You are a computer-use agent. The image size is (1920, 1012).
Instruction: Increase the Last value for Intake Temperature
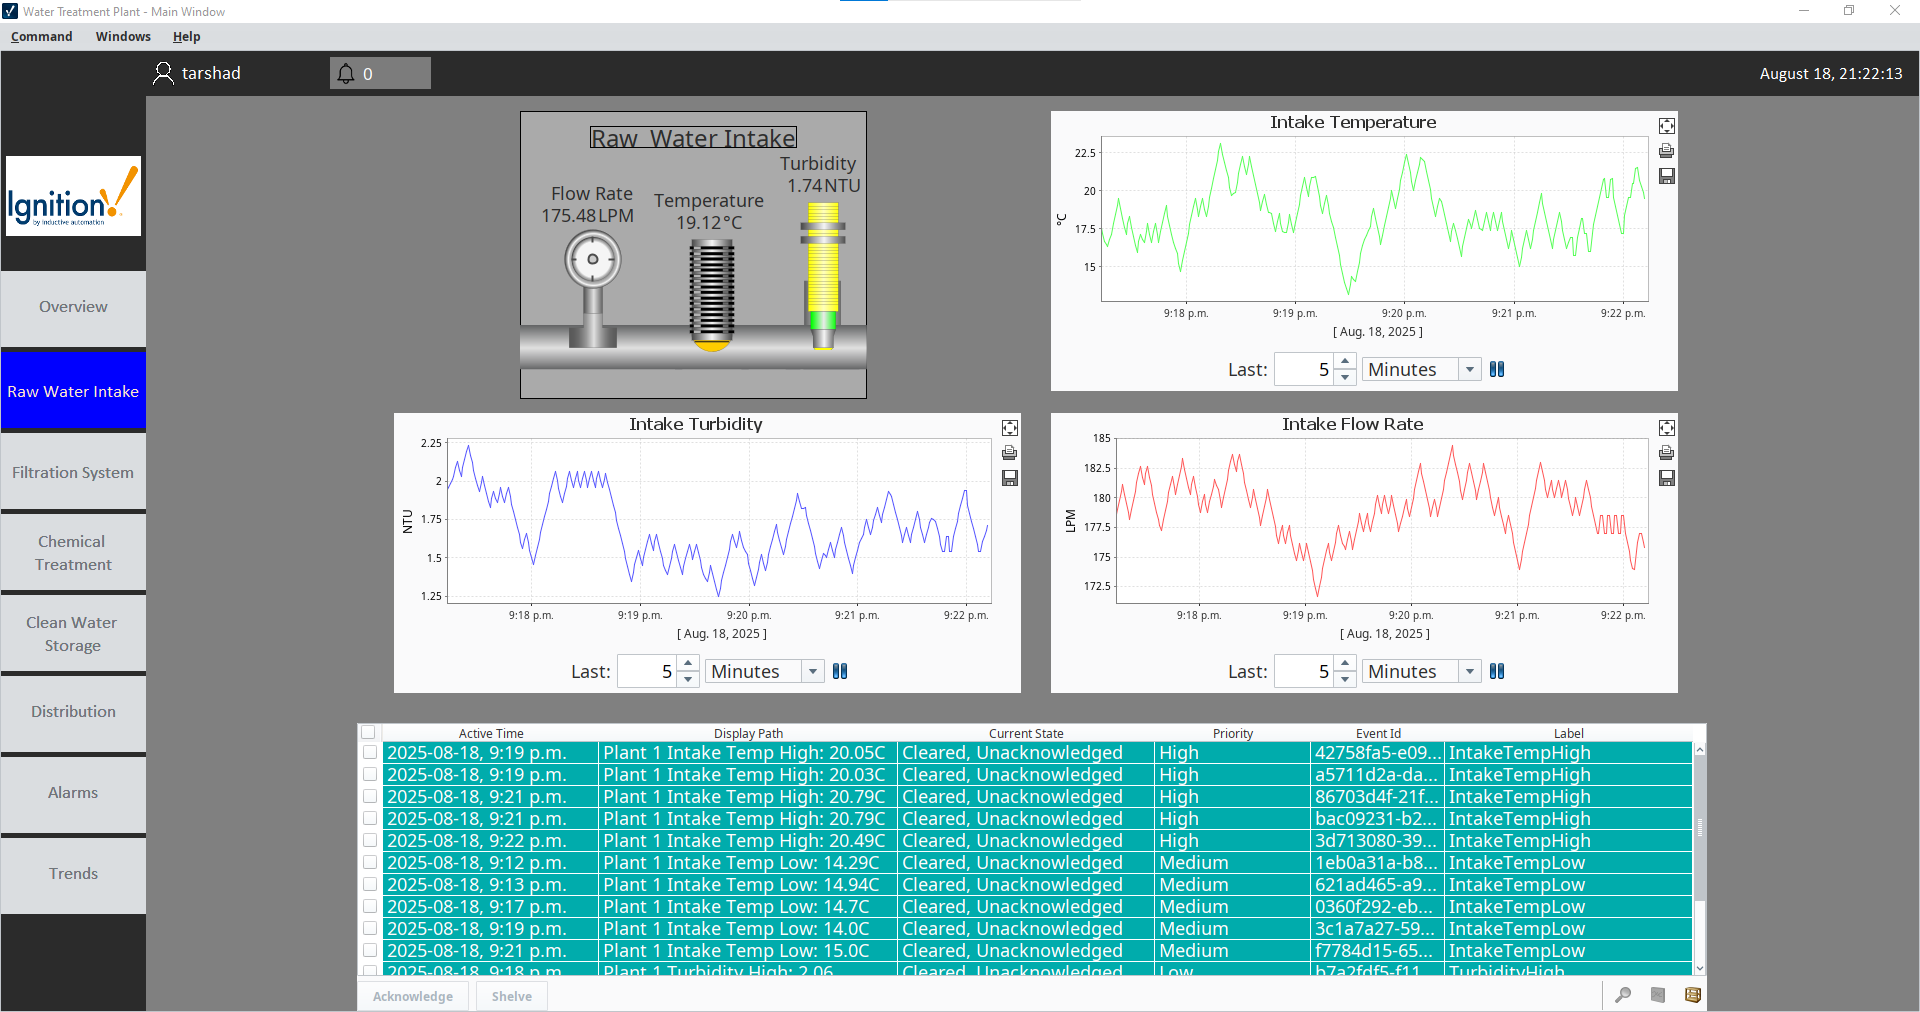(1345, 362)
